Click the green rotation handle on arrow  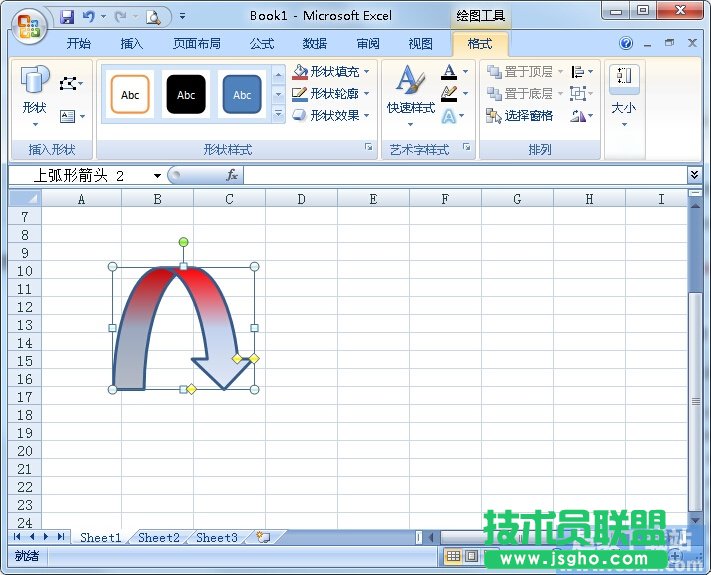pos(183,242)
